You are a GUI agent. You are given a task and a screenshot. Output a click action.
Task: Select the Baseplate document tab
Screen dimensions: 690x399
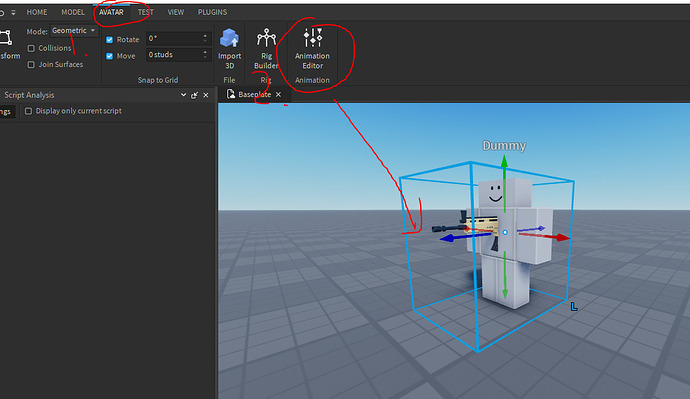(253, 95)
